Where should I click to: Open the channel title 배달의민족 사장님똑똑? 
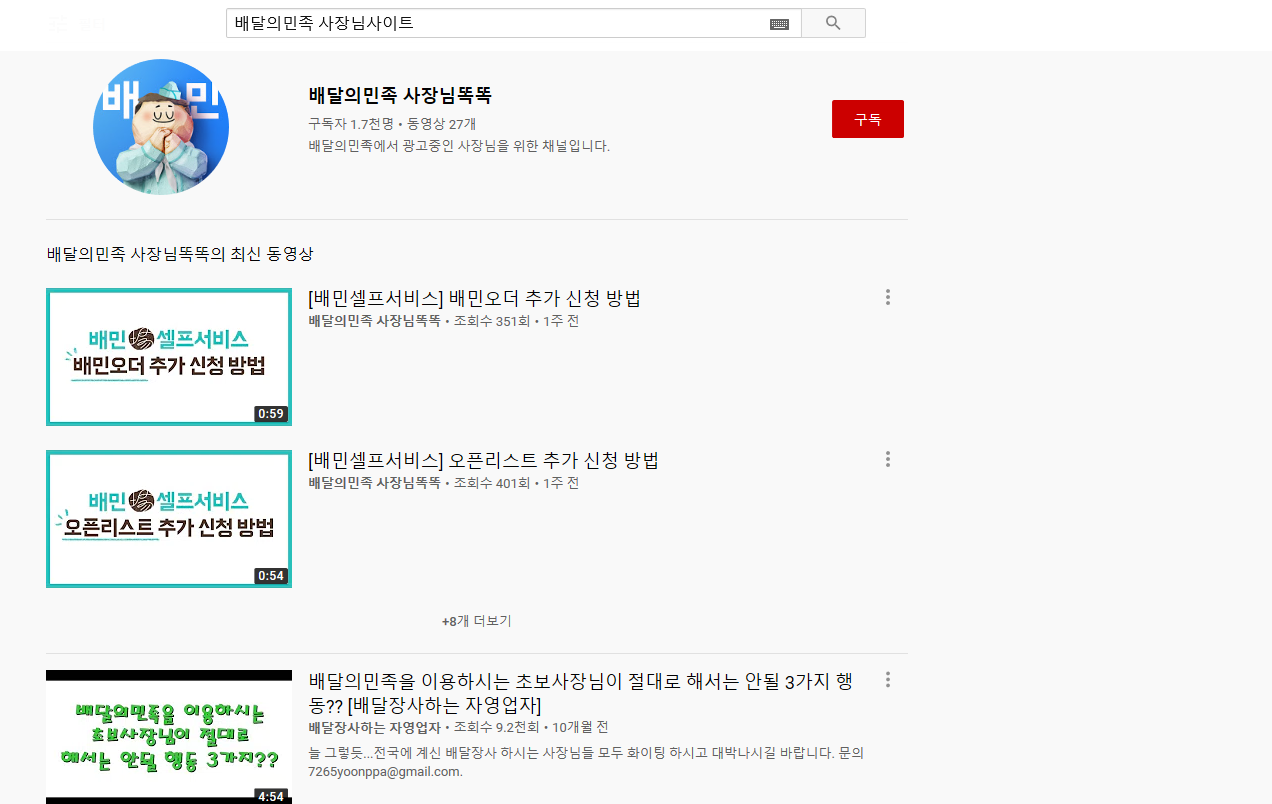tap(400, 96)
